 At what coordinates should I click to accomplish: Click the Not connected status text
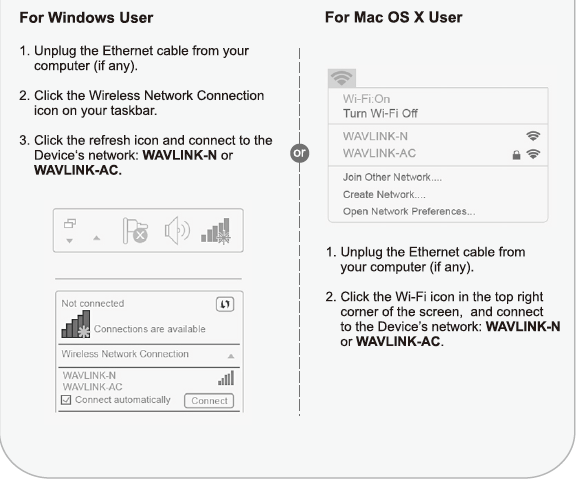pyautogui.click(x=93, y=303)
